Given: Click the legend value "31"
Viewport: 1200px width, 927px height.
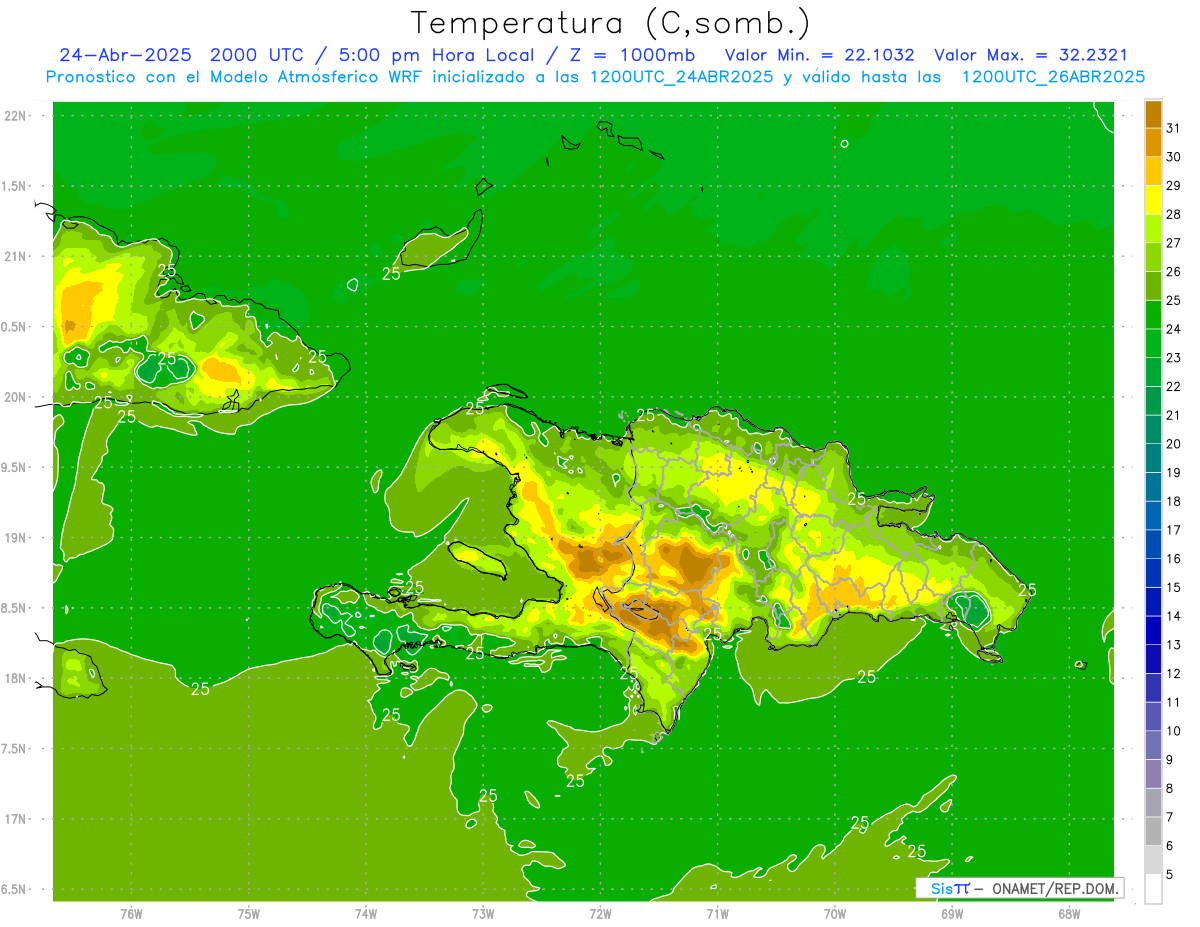Looking at the screenshot, I should point(1174,128).
